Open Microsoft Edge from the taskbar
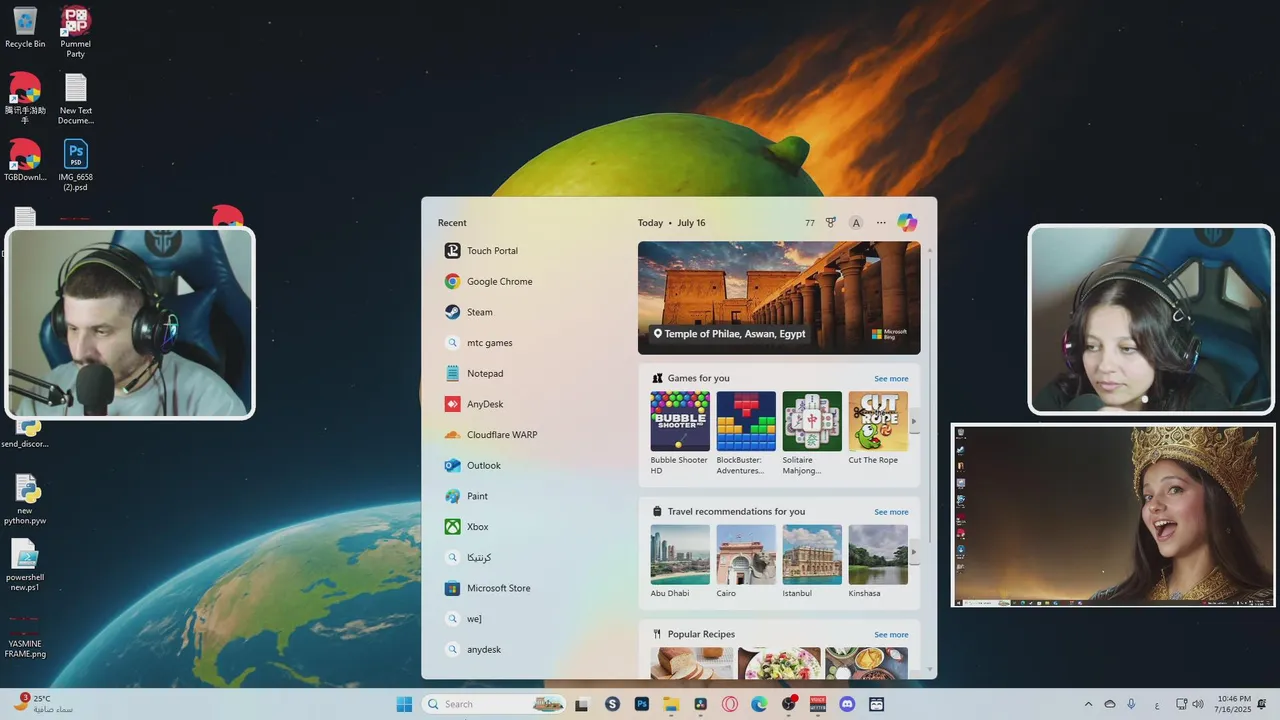Image resolution: width=1280 pixels, height=720 pixels. pos(759,704)
